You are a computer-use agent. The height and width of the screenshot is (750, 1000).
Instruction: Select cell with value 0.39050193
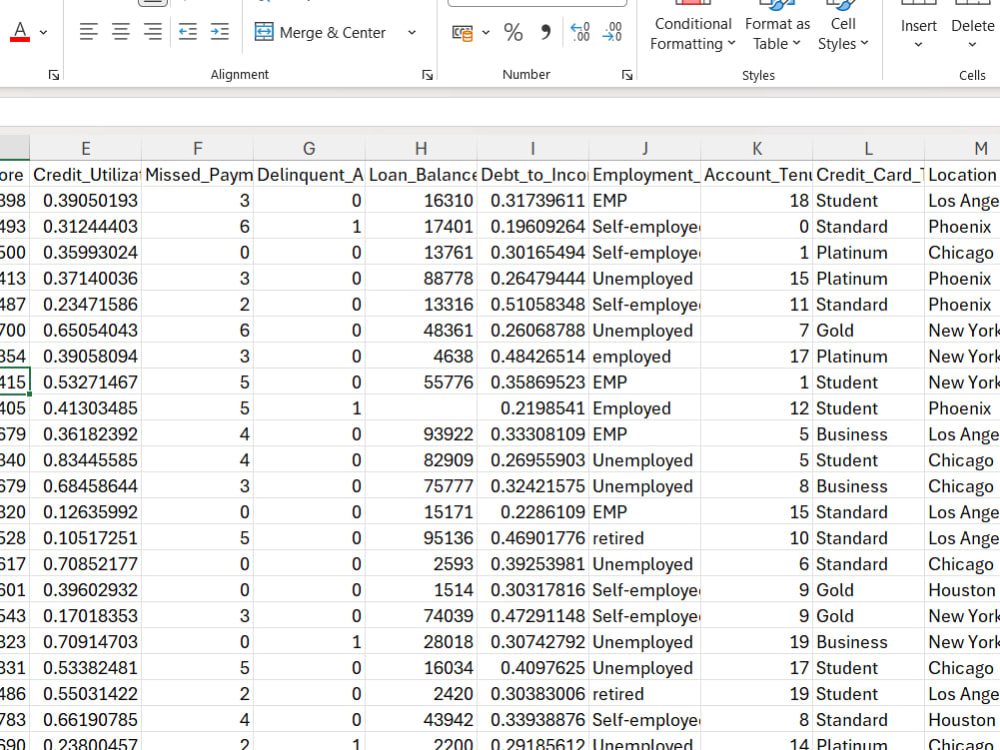[x=85, y=201]
